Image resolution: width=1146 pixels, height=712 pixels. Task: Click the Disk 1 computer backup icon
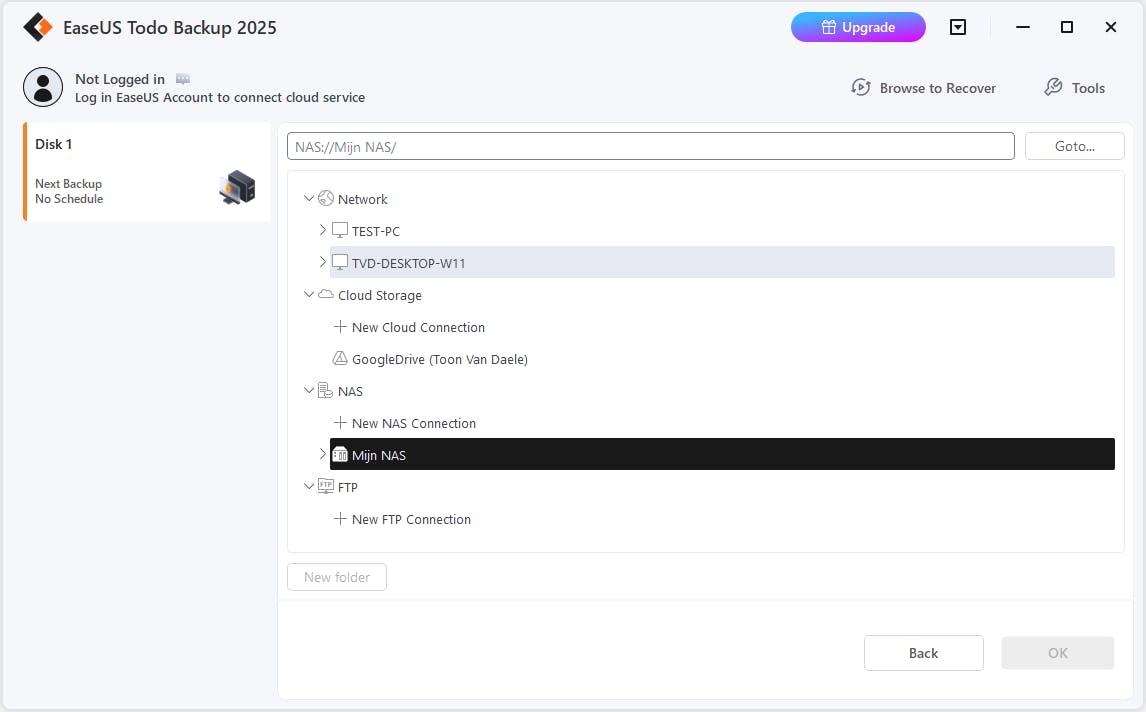tap(238, 188)
